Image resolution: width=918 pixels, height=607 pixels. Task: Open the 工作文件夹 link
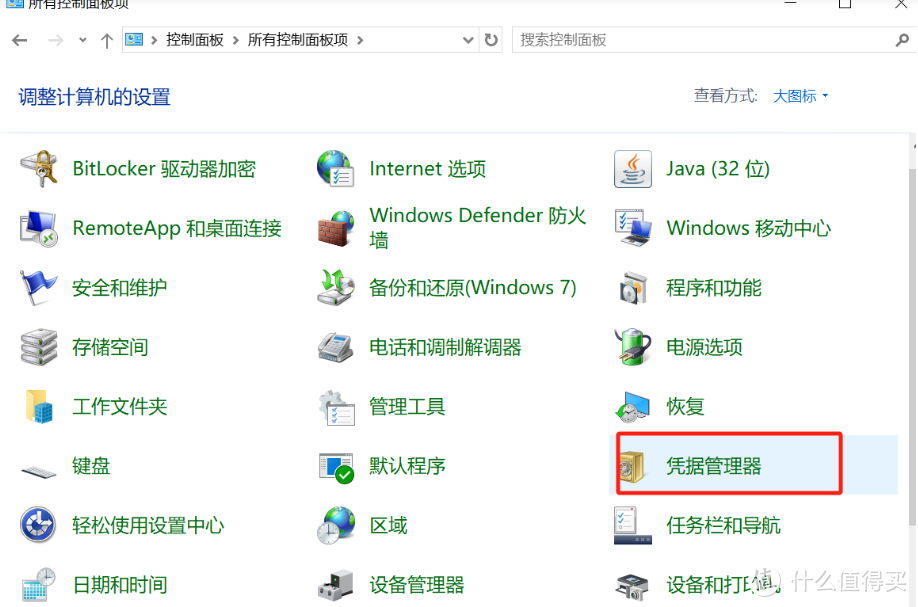tap(119, 406)
